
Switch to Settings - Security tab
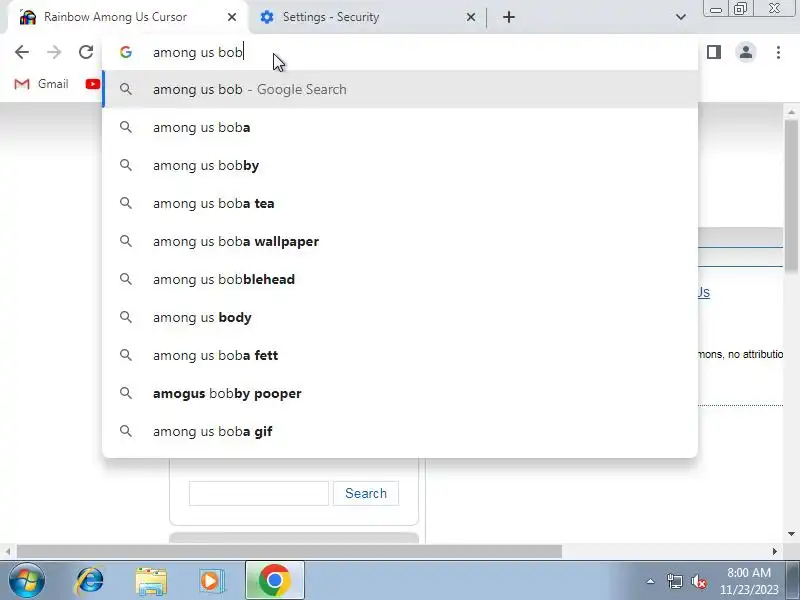366,17
